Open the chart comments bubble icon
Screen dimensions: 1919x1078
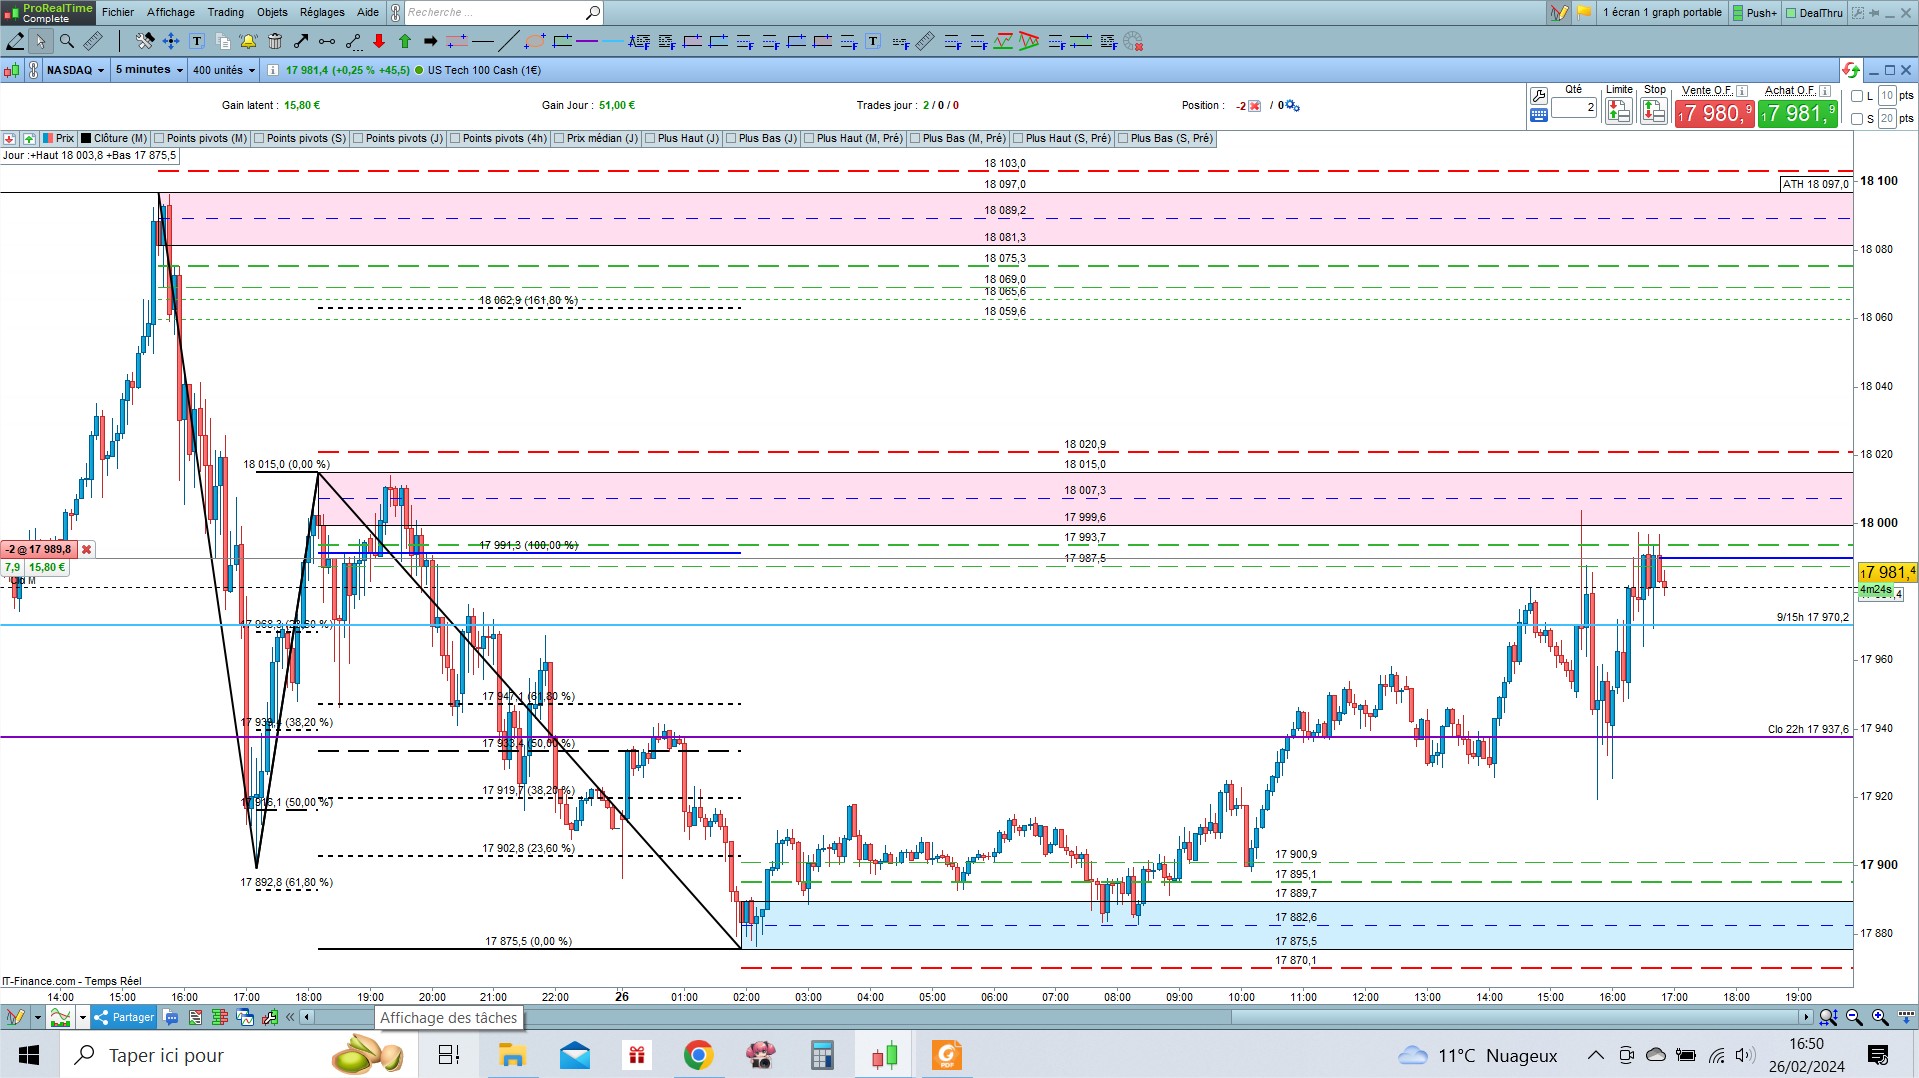(x=171, y=1017)
